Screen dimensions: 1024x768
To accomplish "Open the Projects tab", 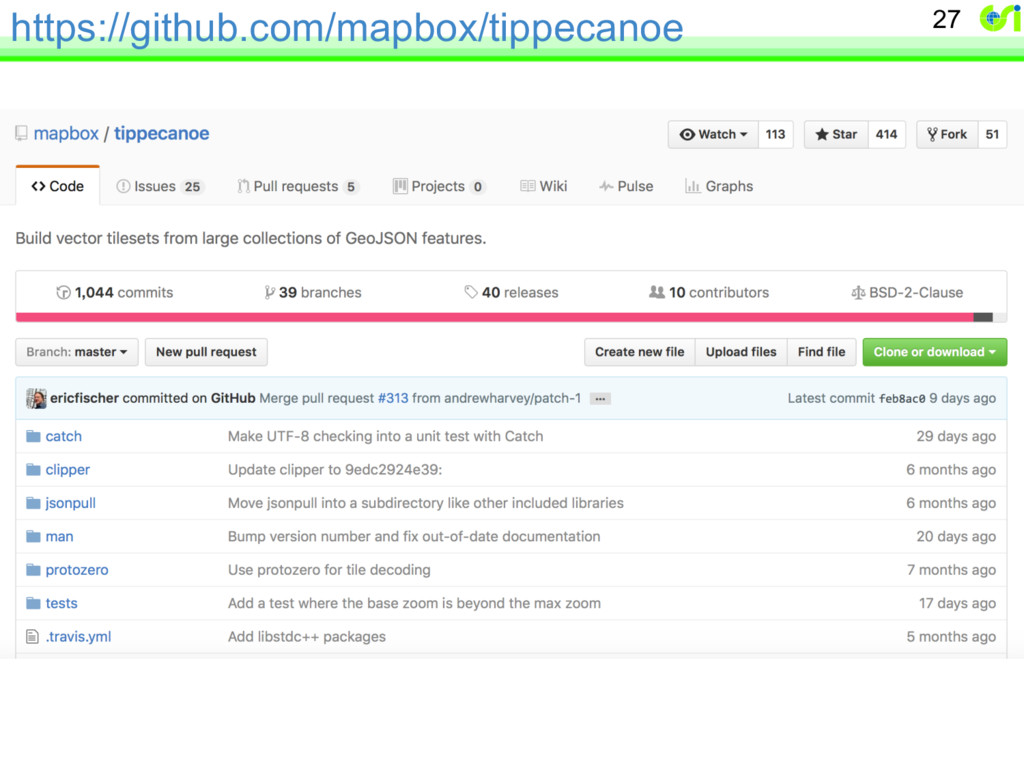I will pos(439,186).
